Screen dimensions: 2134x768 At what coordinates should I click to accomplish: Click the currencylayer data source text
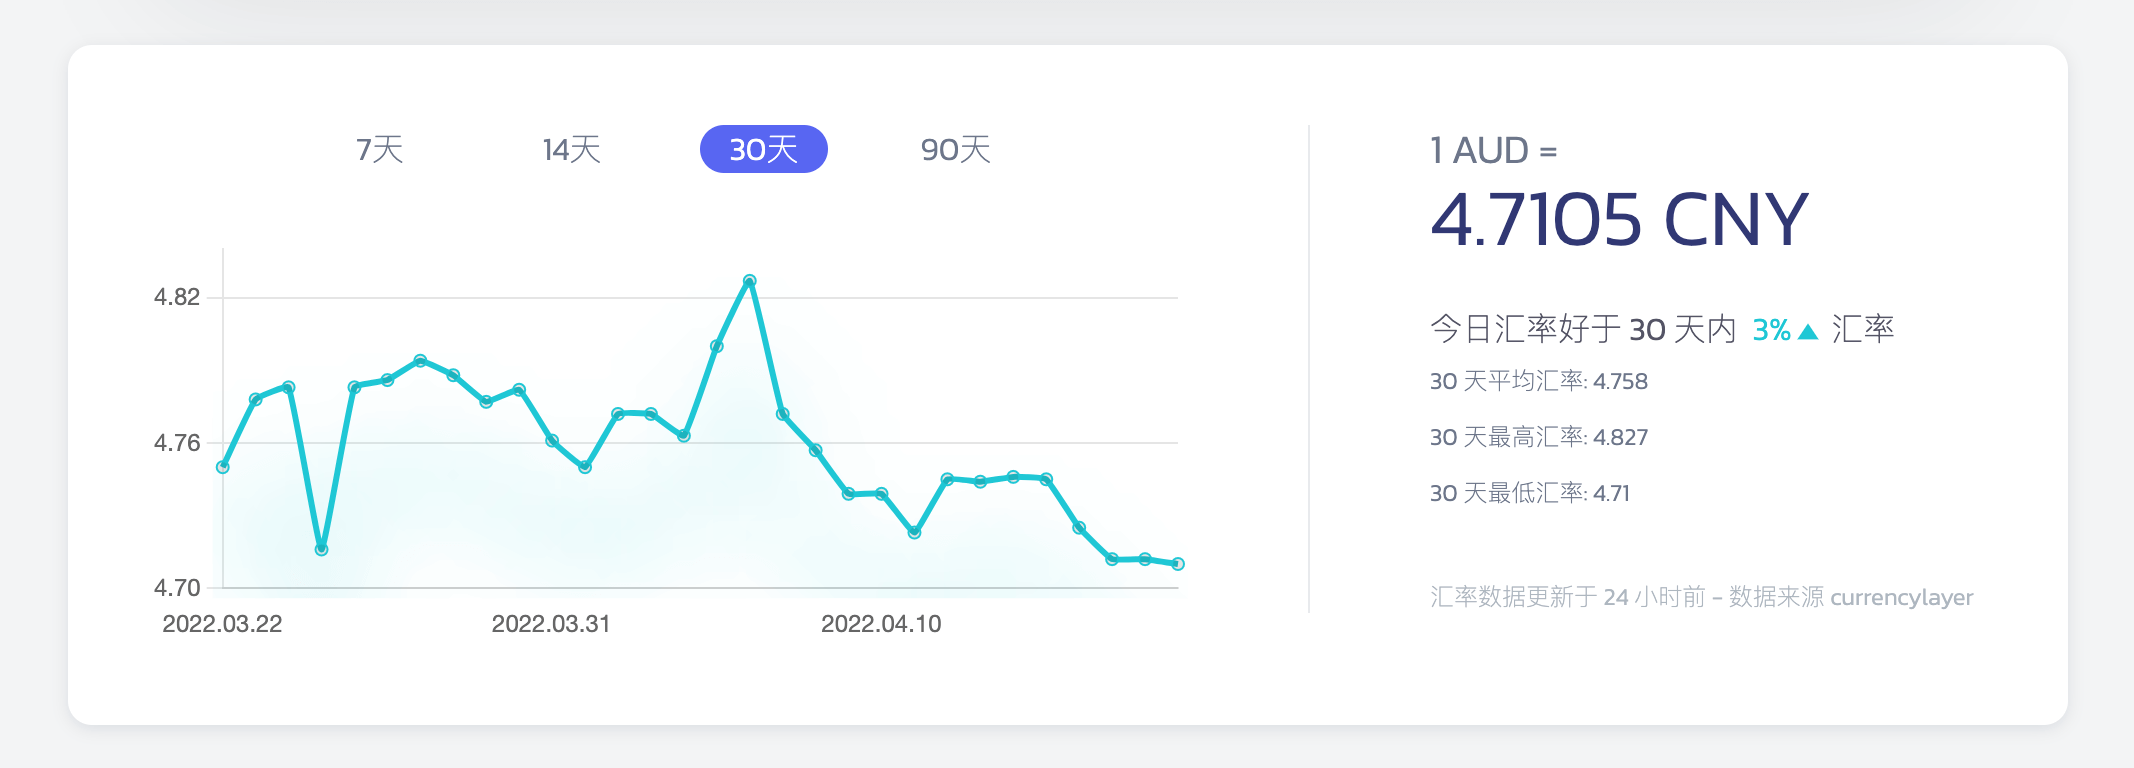pos(1901,597)
